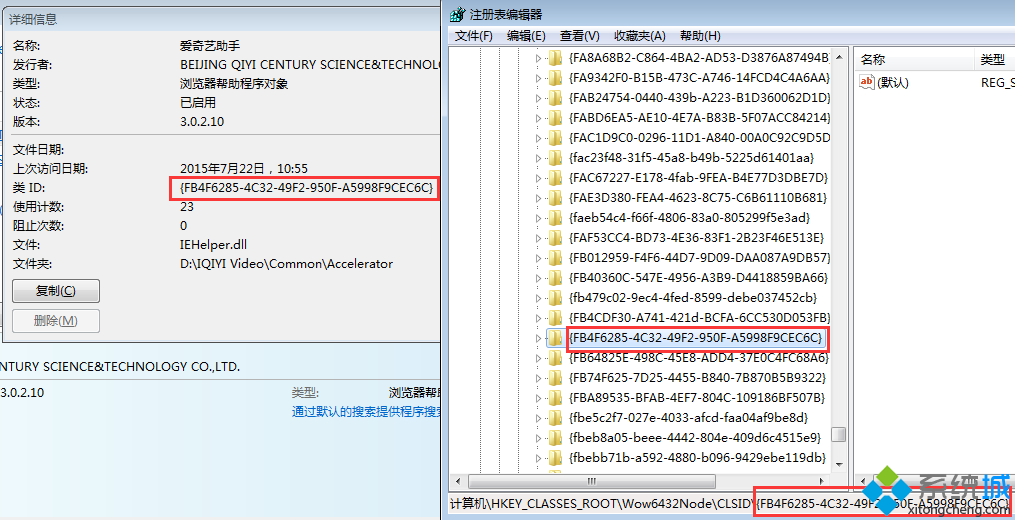Select the {FAC67227-E178-4fab-9FEA key
Screen dimensions: 1015x520
click(x=698, y=178)
